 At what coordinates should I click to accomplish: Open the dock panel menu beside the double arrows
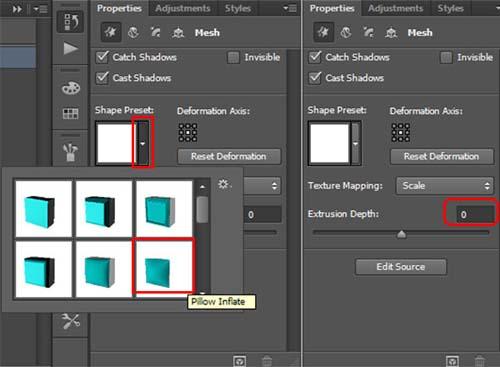point(40,9)
